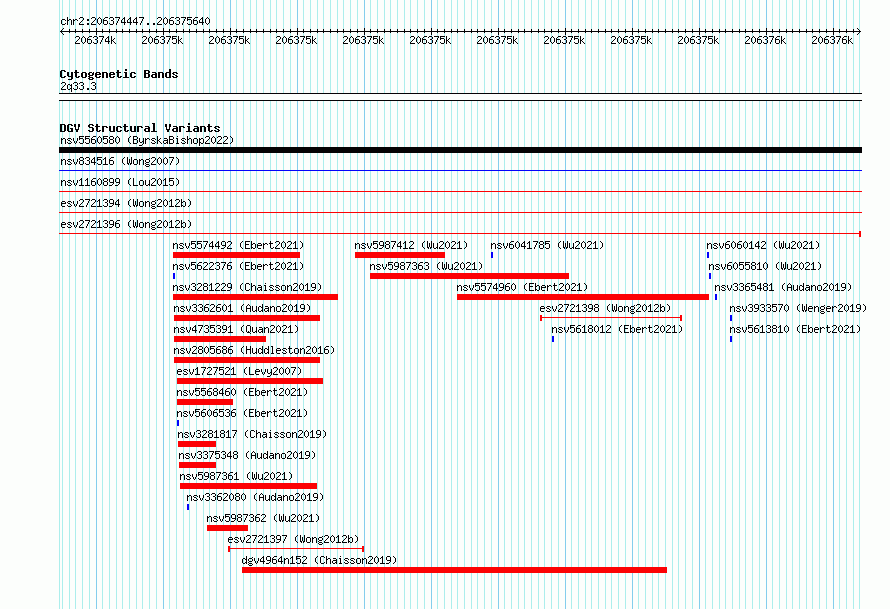
Task: Click nsv3281229 (Chaisson2019) label
Action: pos(247,287)
